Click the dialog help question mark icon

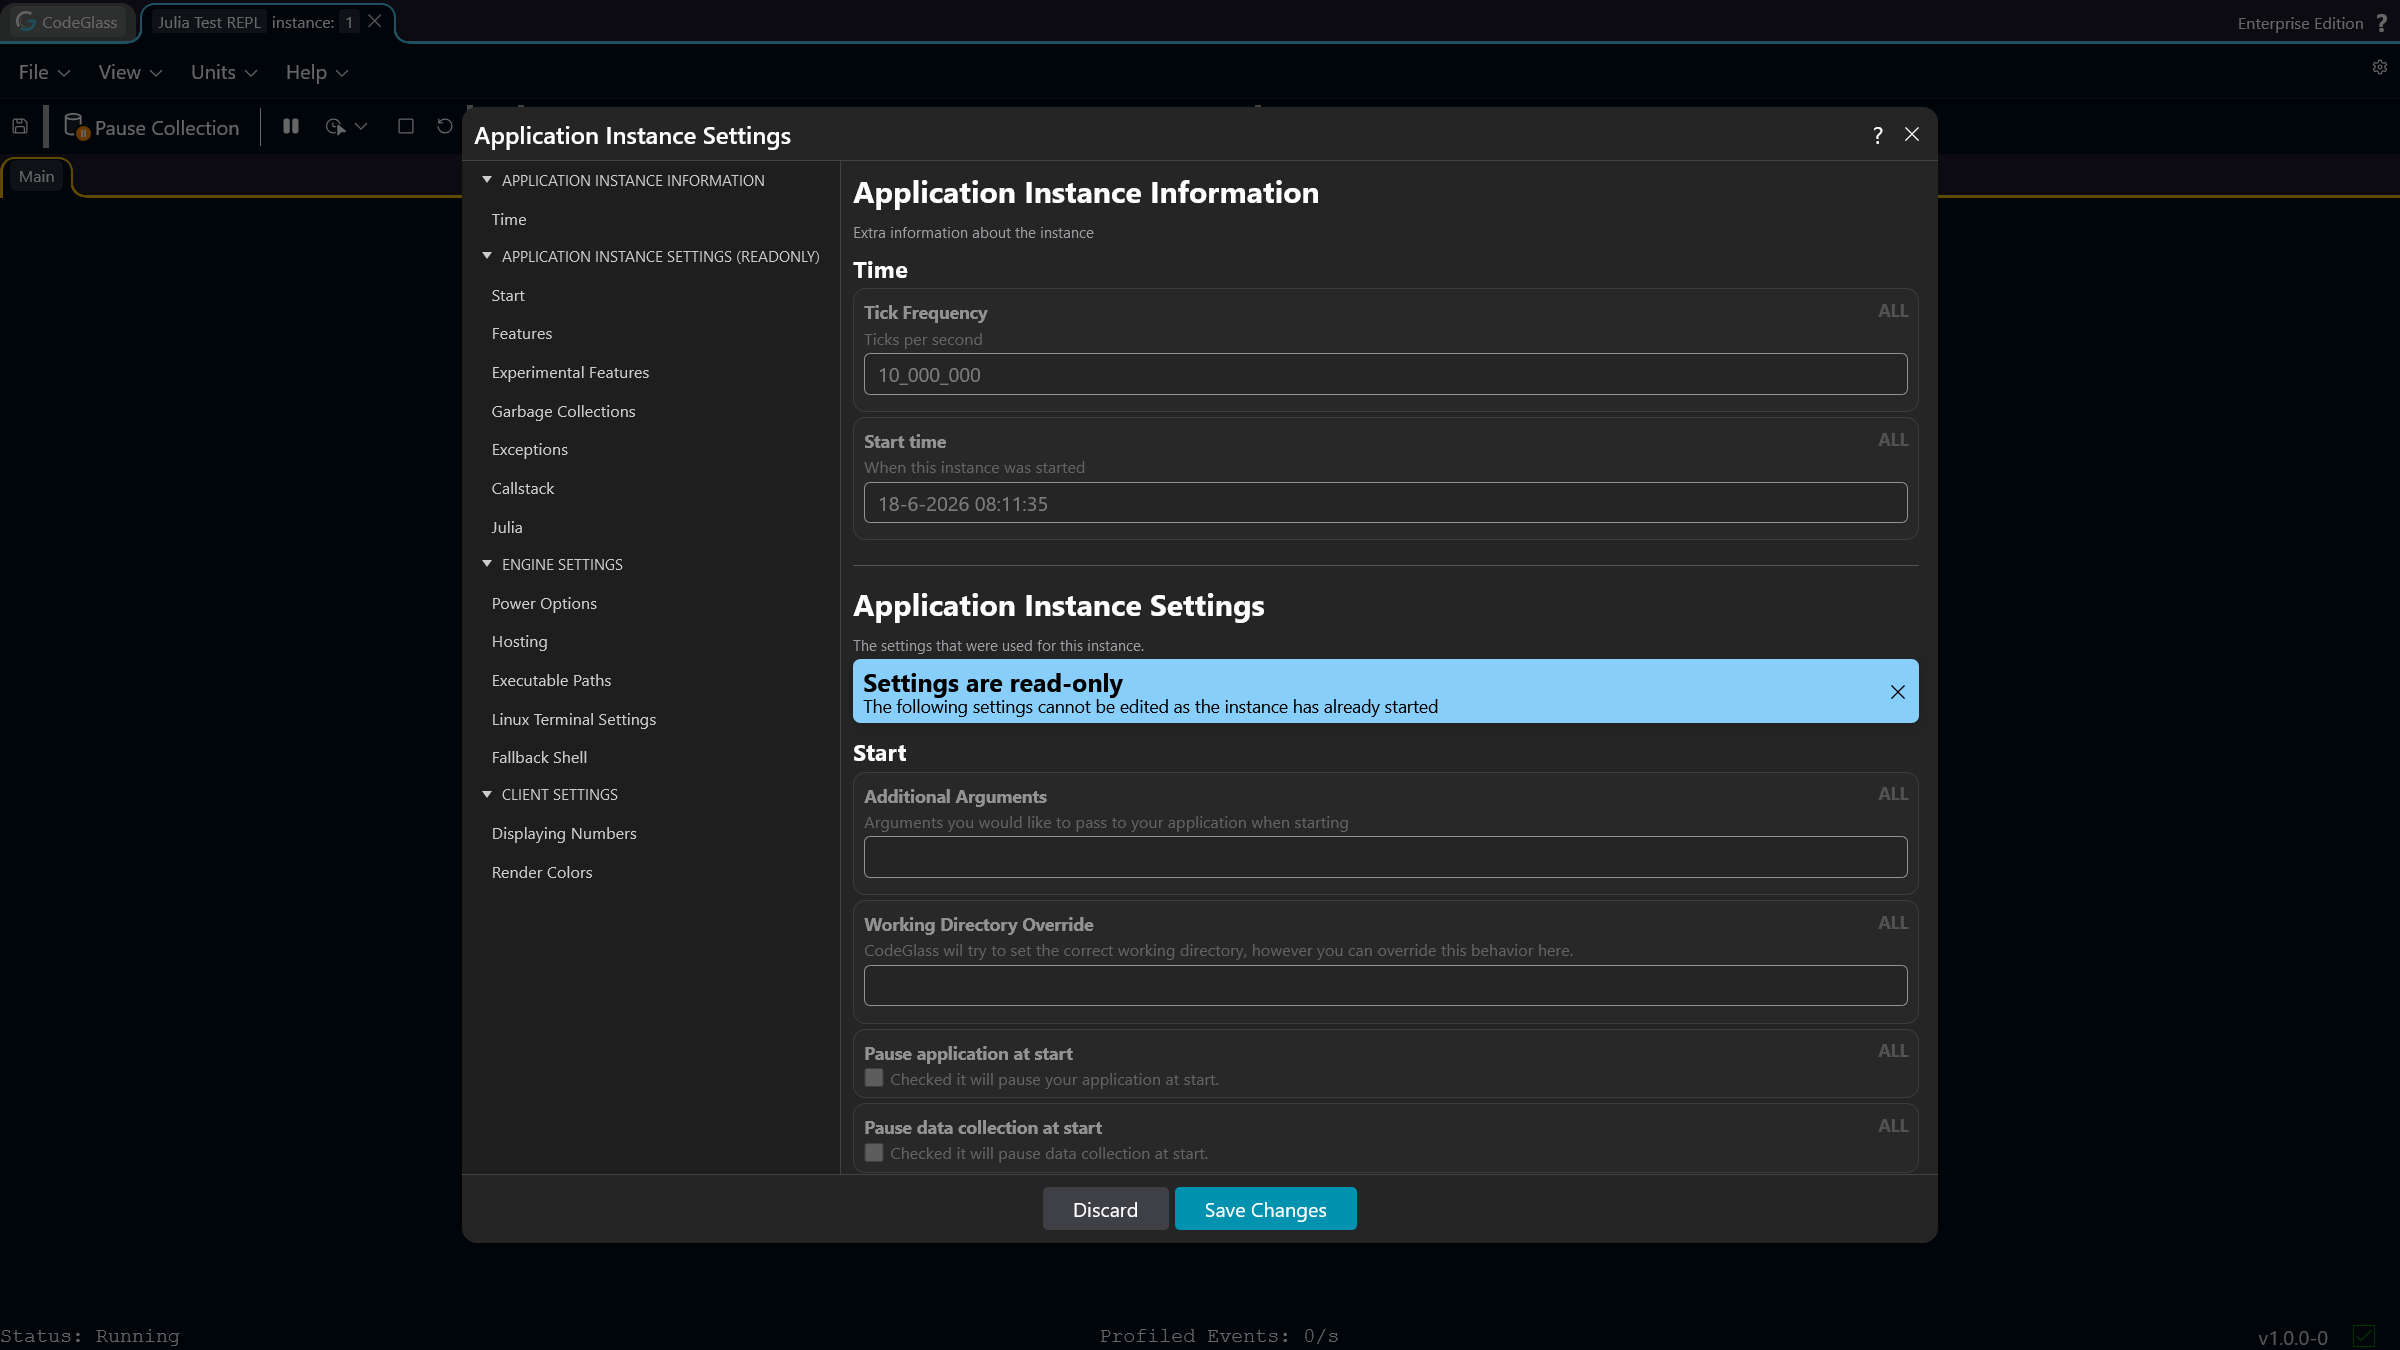[1877, 135]
